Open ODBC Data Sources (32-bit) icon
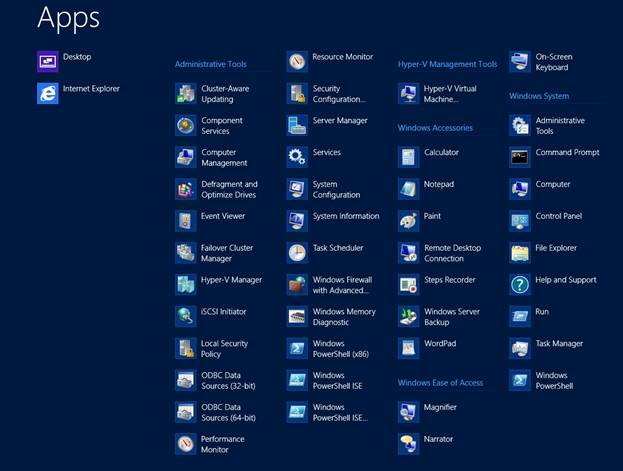 click(x=186, y=380)
